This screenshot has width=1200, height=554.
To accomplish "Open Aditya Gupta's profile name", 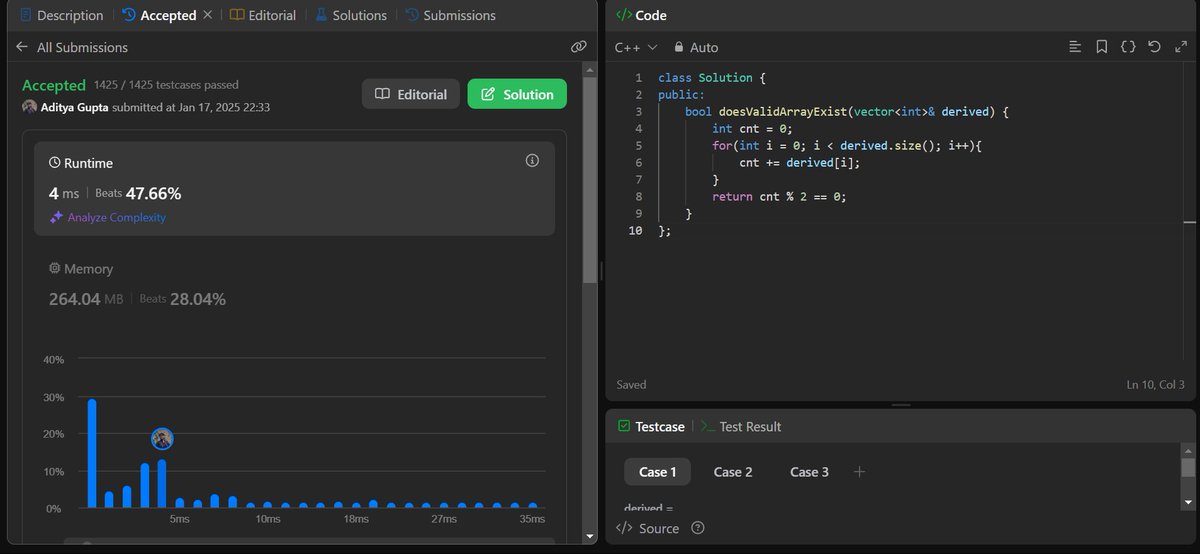I will [75, 107].
